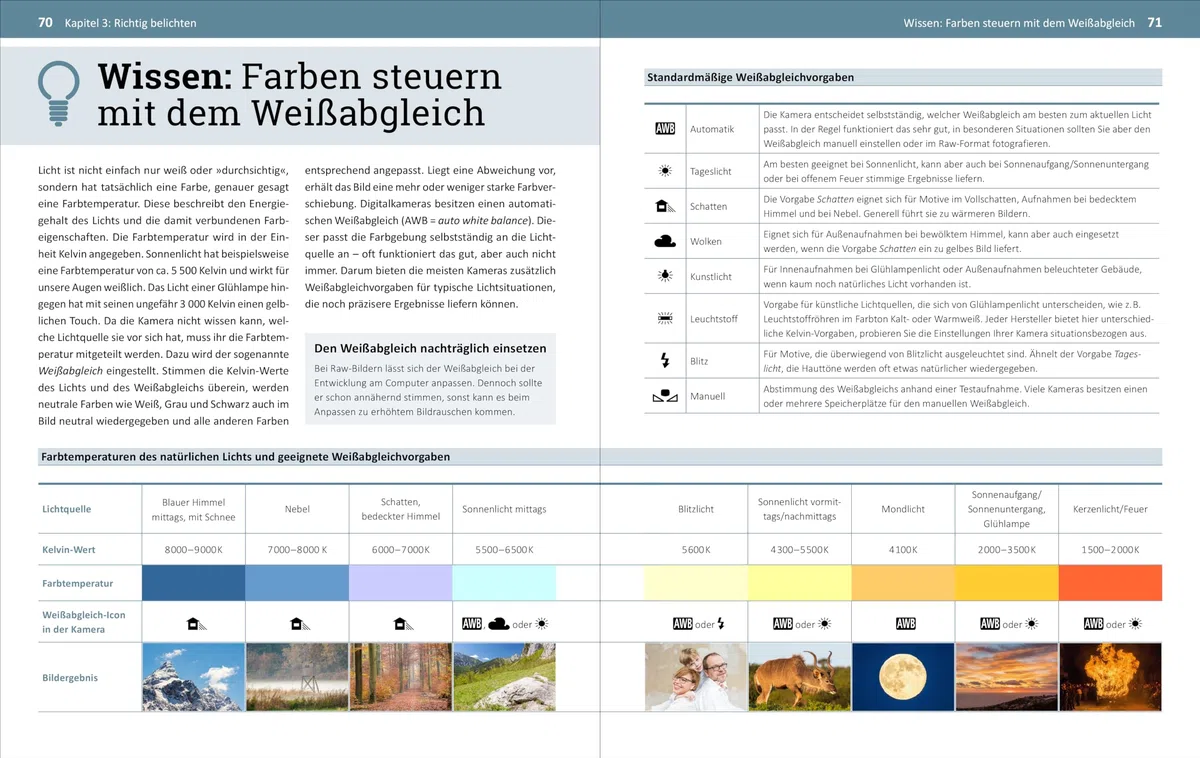Image resolution: width=1200 pixels, height=758 pixels.
Task: Click AWB icon in the Sonnenaufgang/Sonnenuntergang column
Action: [990, 624]
